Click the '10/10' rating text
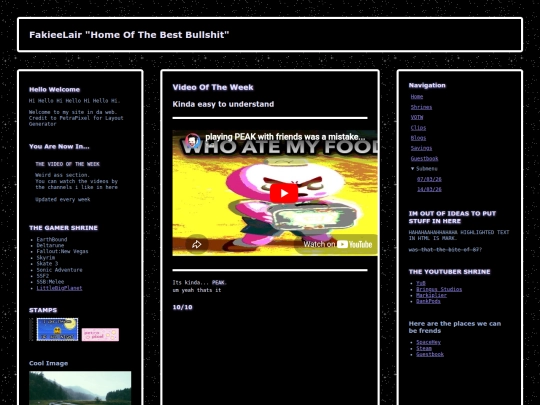 (x=183, y=307)
